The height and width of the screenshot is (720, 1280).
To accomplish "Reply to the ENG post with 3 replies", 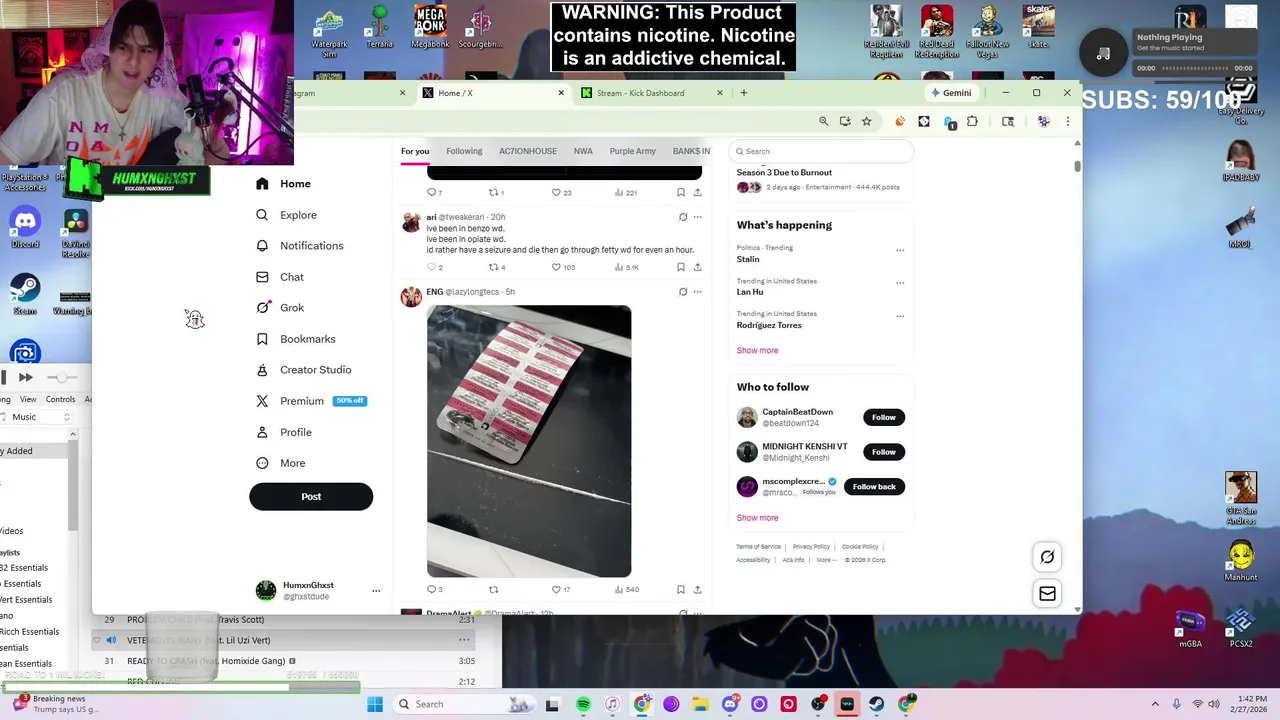I will 432,589.
